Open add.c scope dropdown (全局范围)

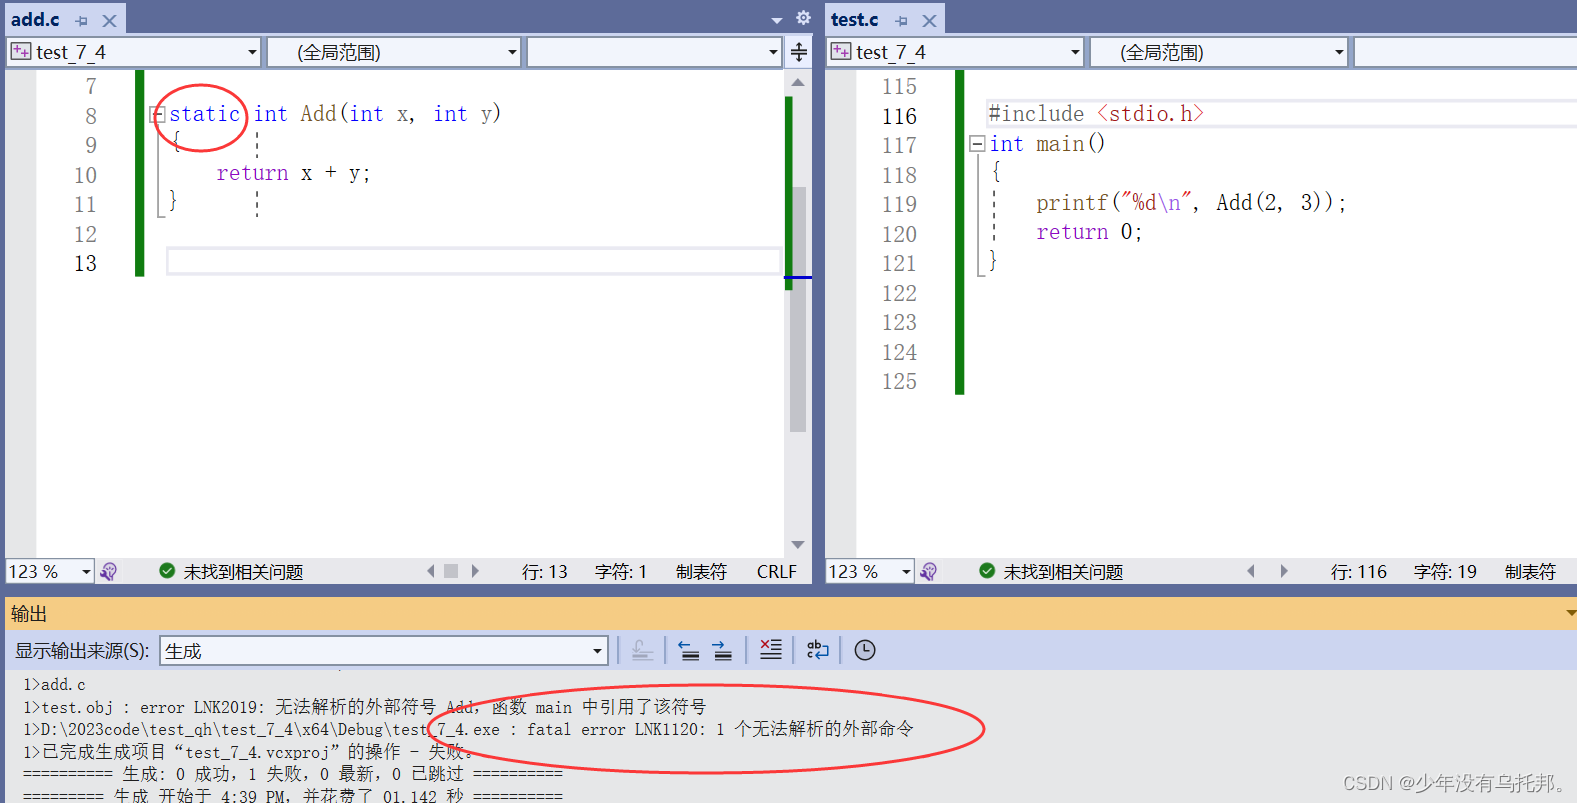[394, 52]
